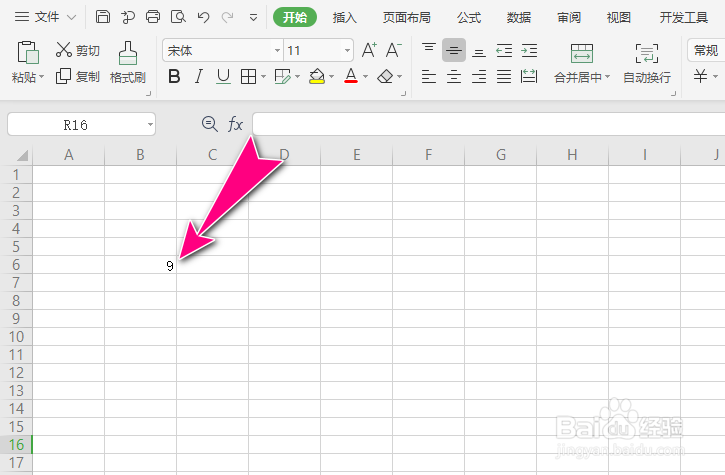
Task: Click the Select All corner triangle
Action: [x=22, y=155]
